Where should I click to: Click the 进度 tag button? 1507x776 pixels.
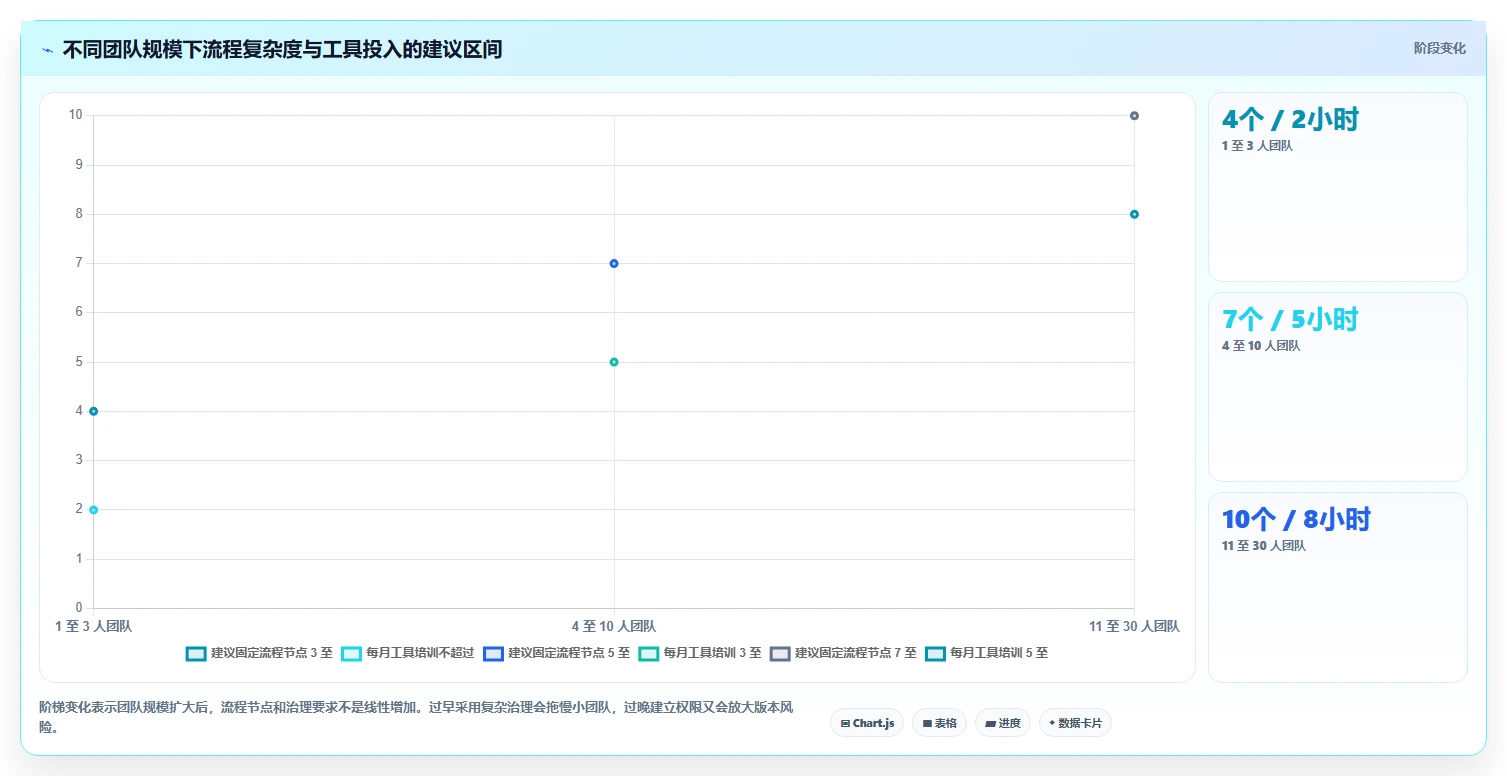click(1003, 723)
